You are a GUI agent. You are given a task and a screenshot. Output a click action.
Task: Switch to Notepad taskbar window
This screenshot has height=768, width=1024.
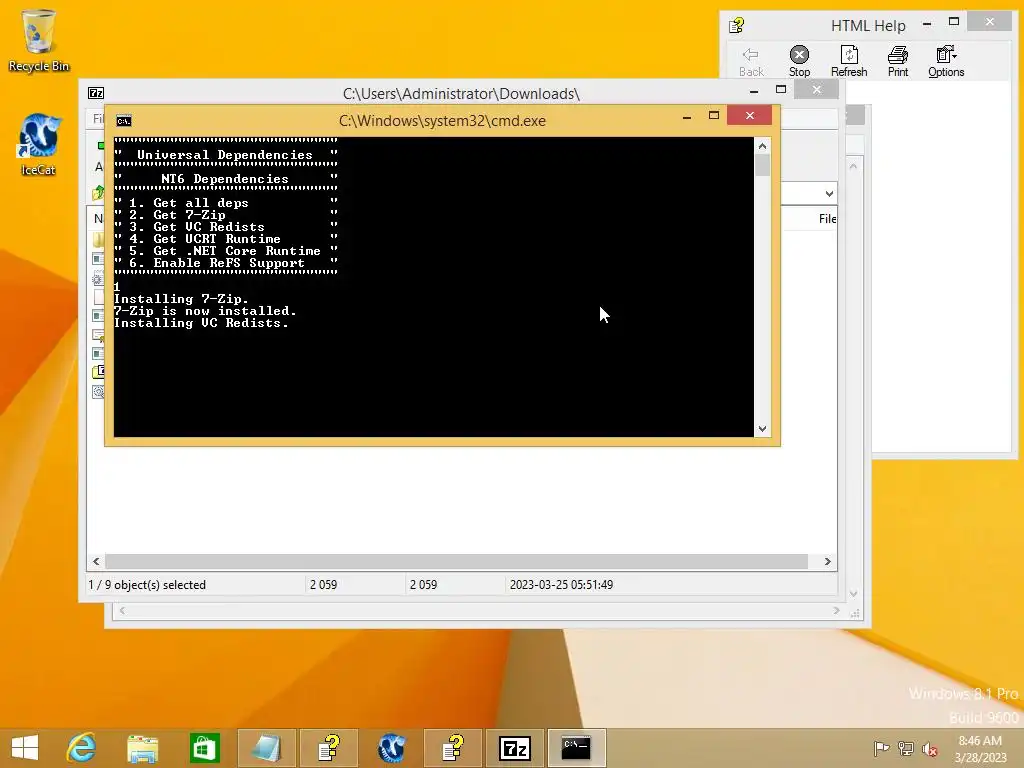click(x=266, y=748)
